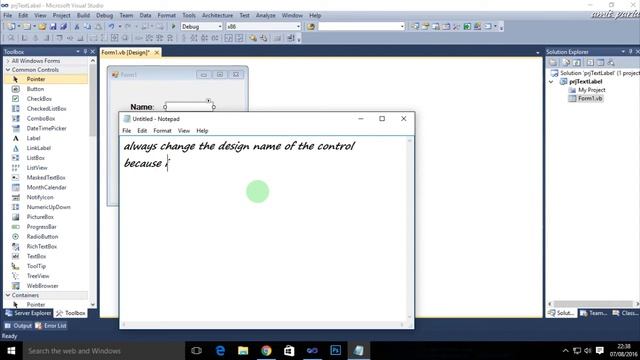Choose the ListBox control in Toolbox
640x360 pixels.
pyautogui.click(x=36, y=158)
